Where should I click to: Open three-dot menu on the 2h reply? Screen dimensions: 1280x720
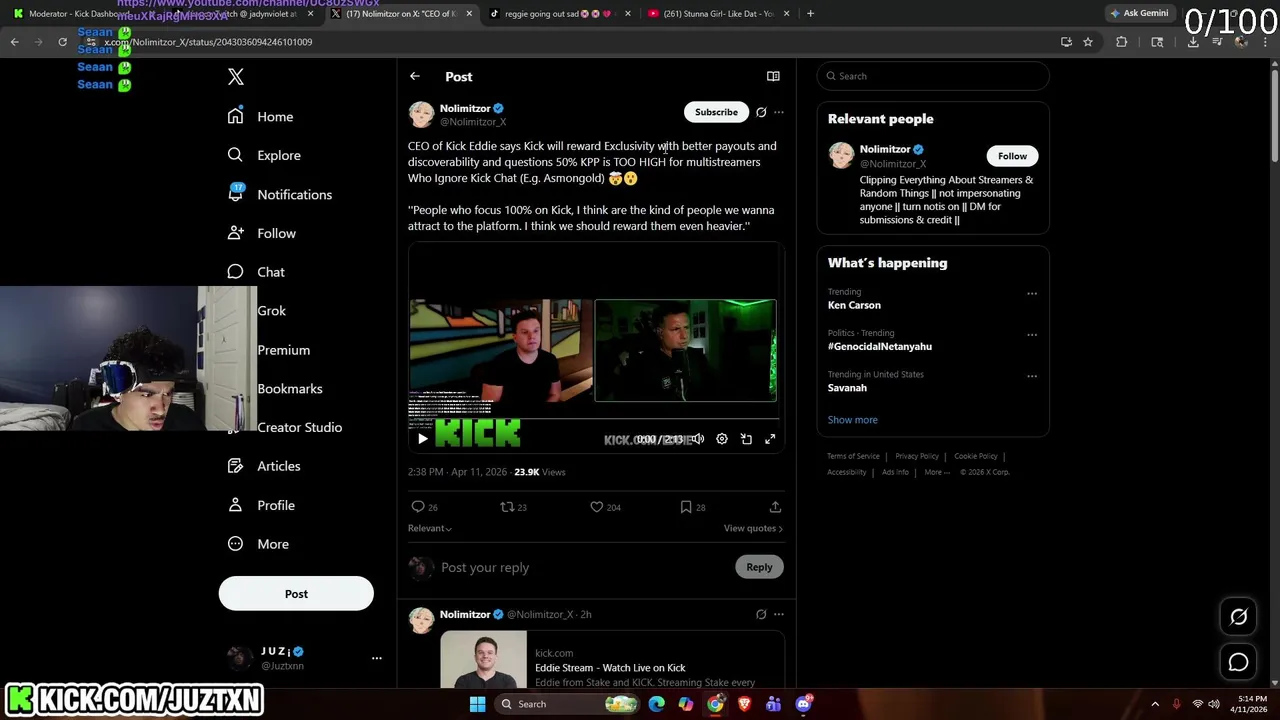tap(779, 614)
